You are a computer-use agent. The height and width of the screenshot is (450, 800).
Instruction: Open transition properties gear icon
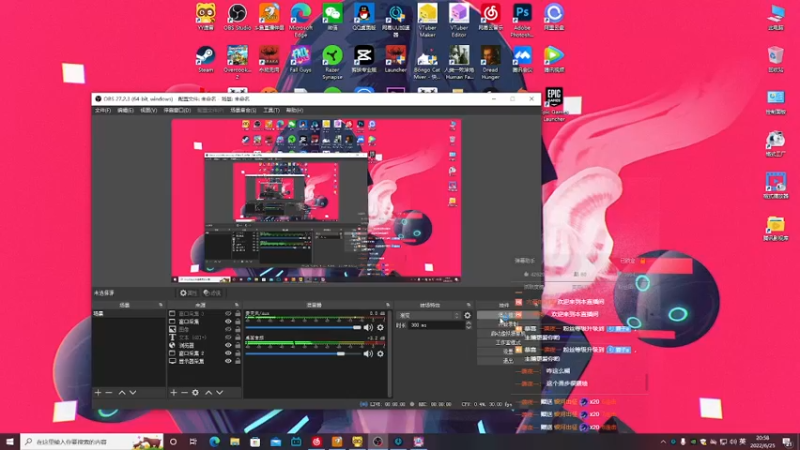point(467,315)
